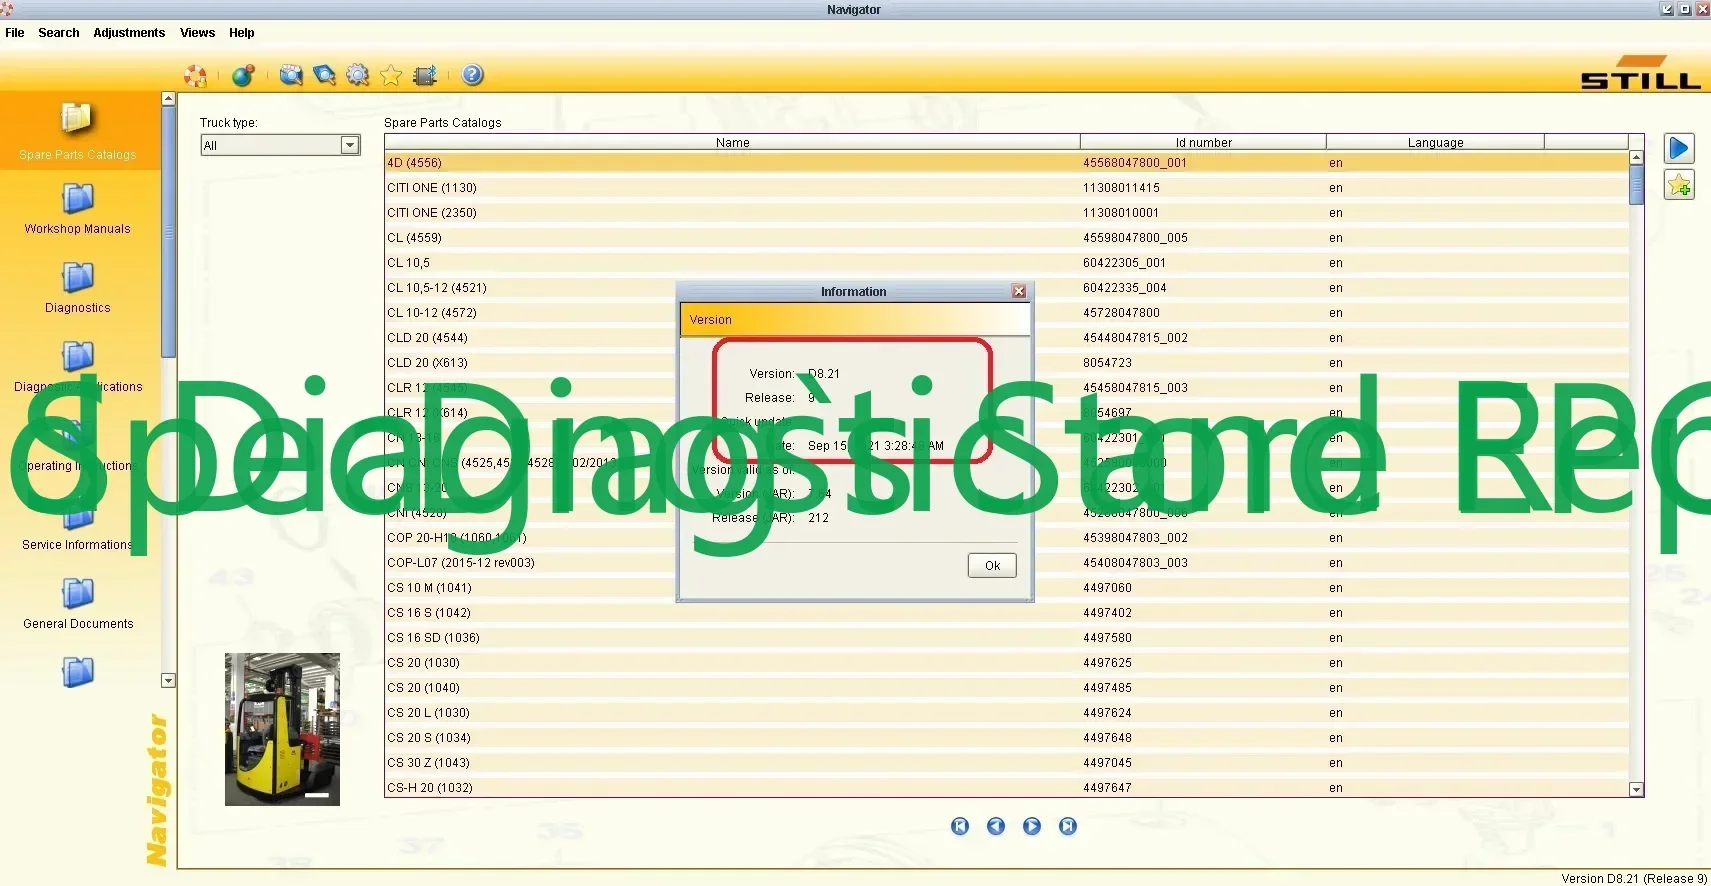Open the Adjustments menu

point(129,33)
